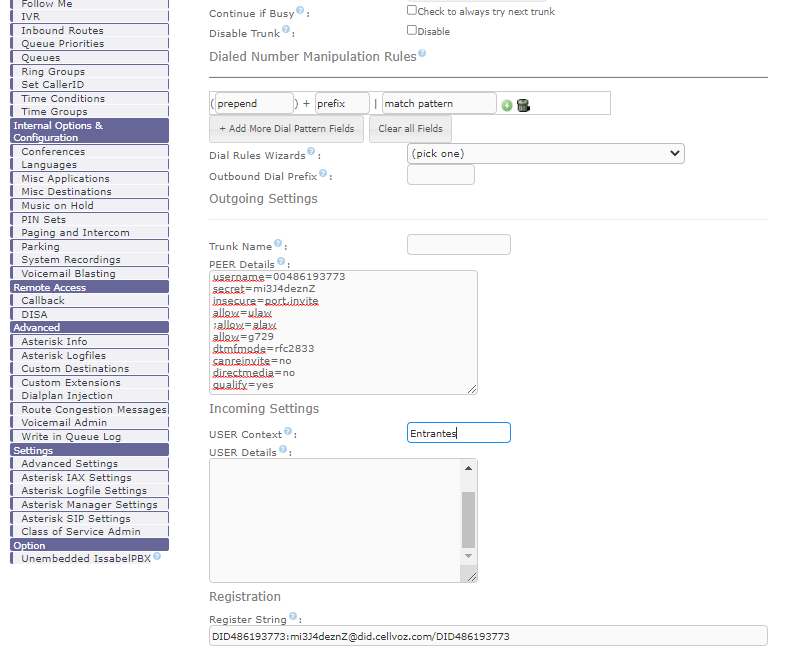Click the USER Context field containing Entrantes
Image resolution: width=786 pixels, height=663 pixels.
(459, 433)
